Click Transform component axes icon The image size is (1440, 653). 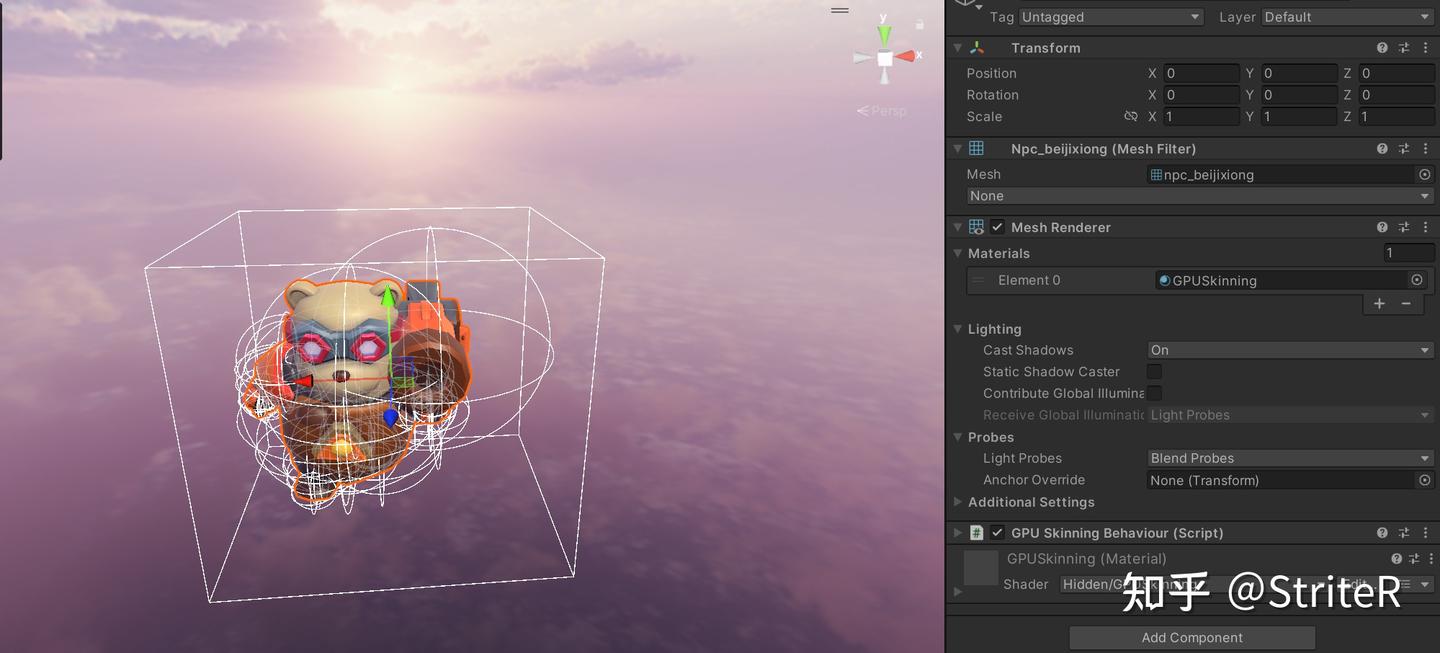976,48
